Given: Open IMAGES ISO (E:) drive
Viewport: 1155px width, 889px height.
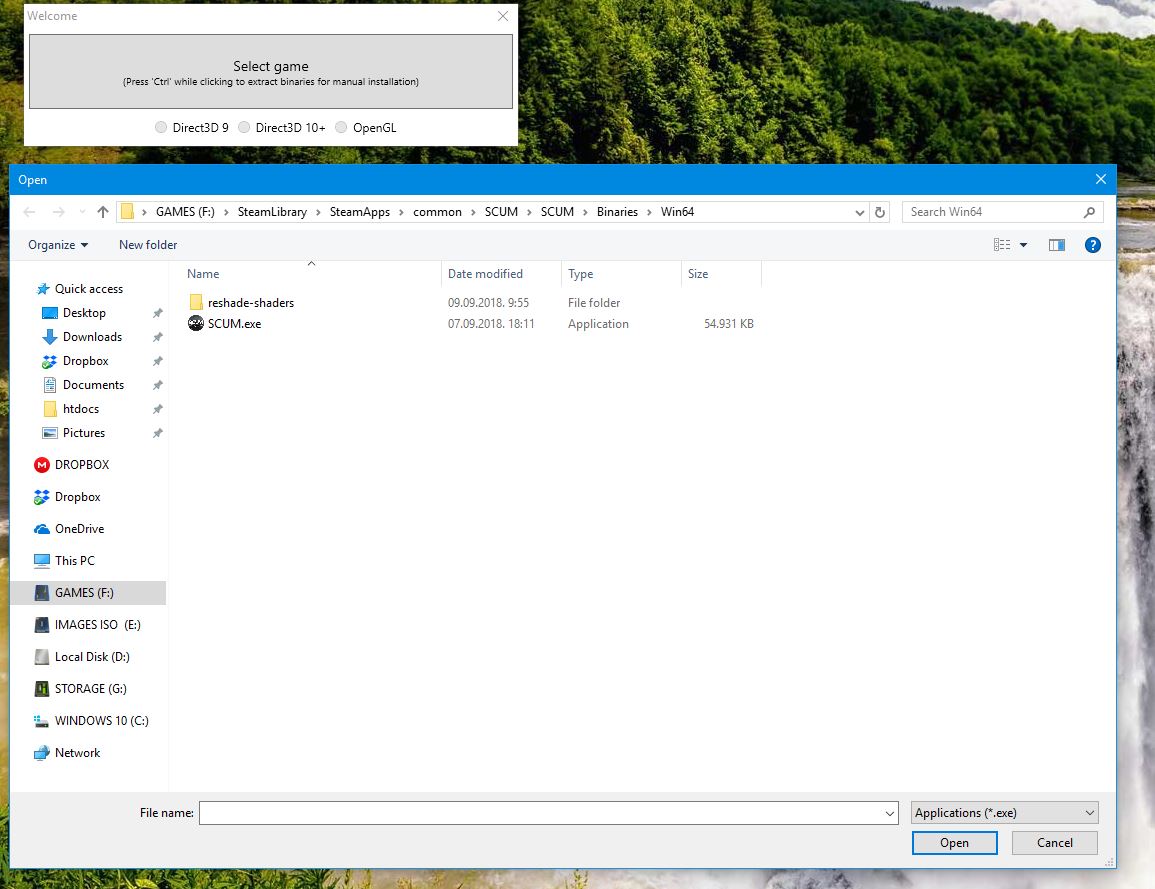Looking at the screenshot, I should click(97, 625).
